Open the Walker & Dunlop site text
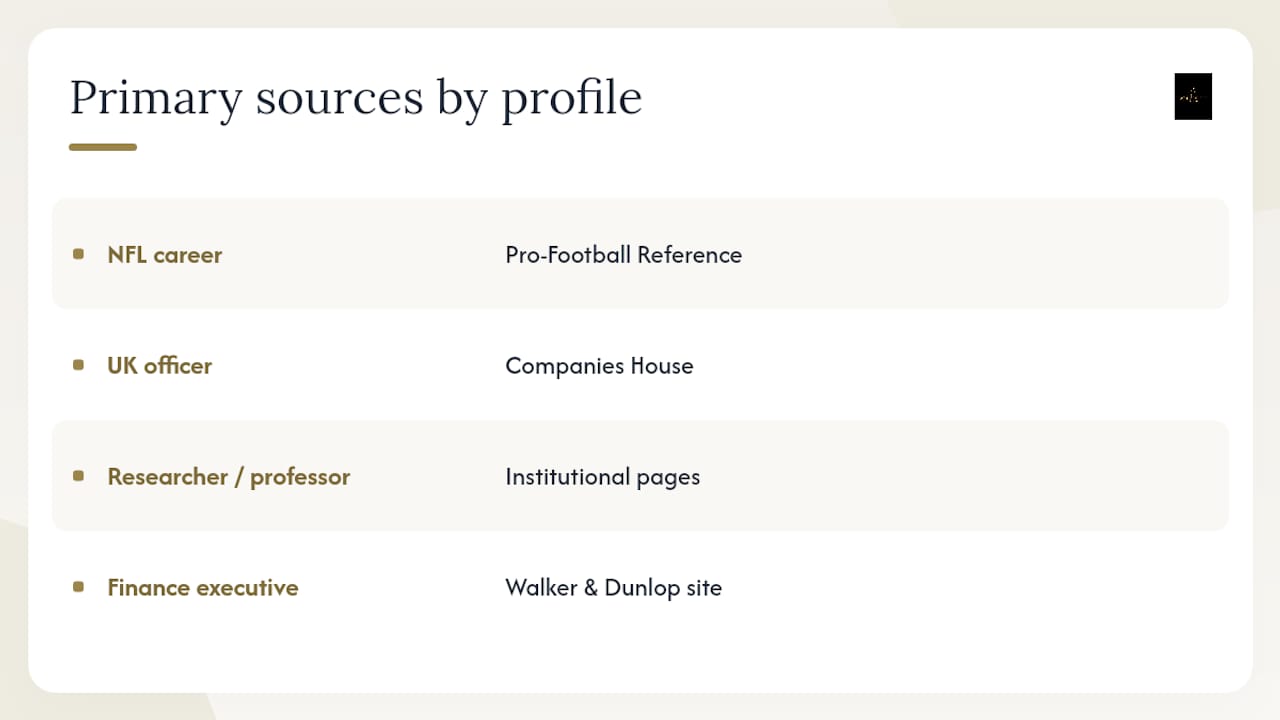 pyautogui.click(x=614, y=588)
